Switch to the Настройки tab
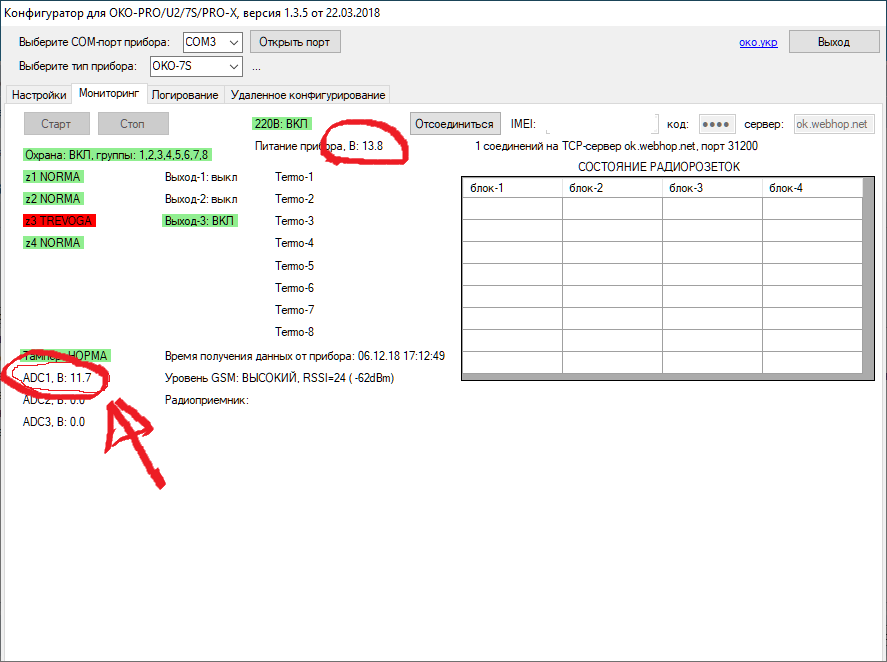Viewport: 887px width, 662px height. tap(39, 95)
